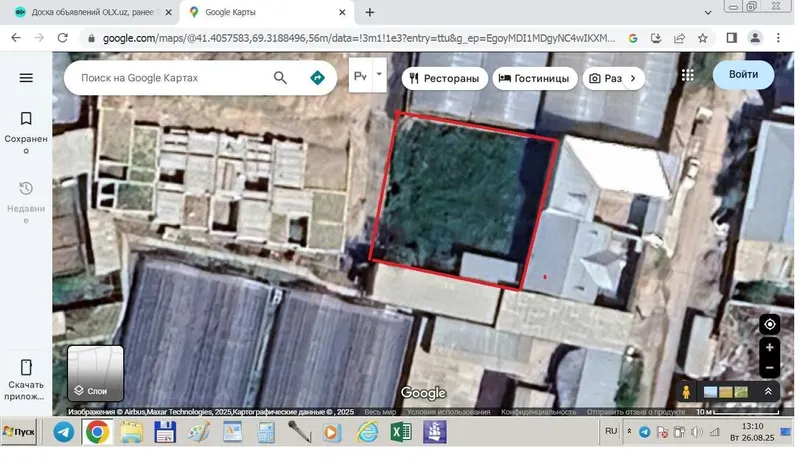The width and height of the screenshot is (800, 465).
Task: Bookmark page with the star icon
Action: pyautogui.click(x=703, y=38)
